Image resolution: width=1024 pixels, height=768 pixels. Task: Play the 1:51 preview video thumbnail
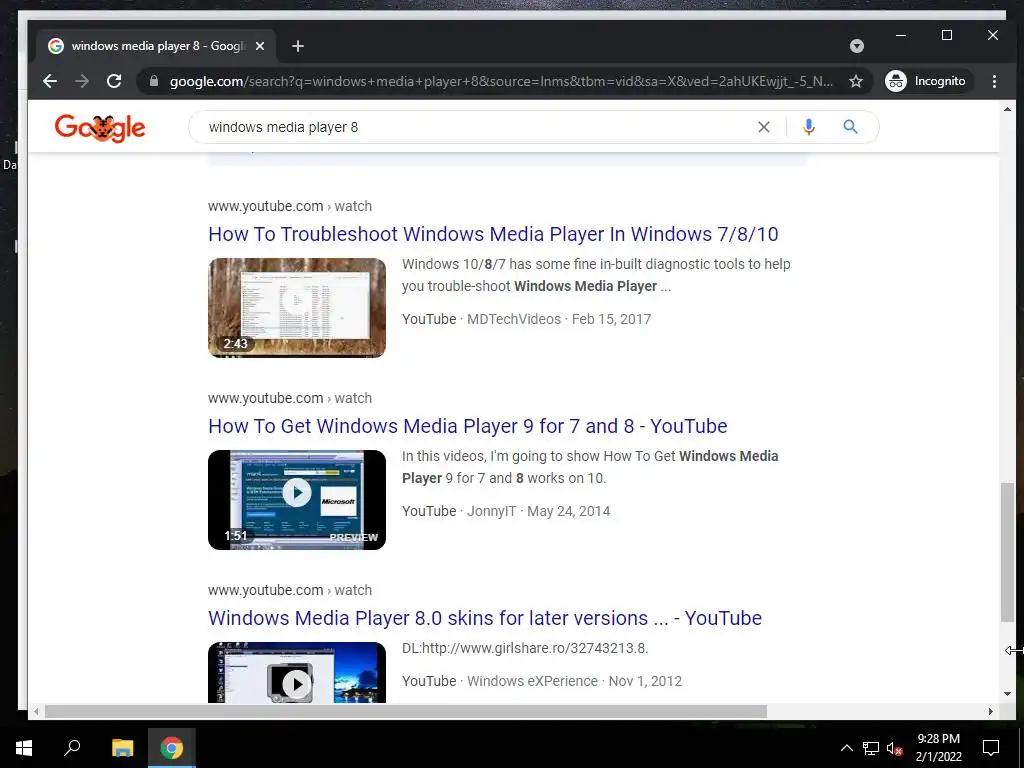pyautogui.click(x=297, y=500)
